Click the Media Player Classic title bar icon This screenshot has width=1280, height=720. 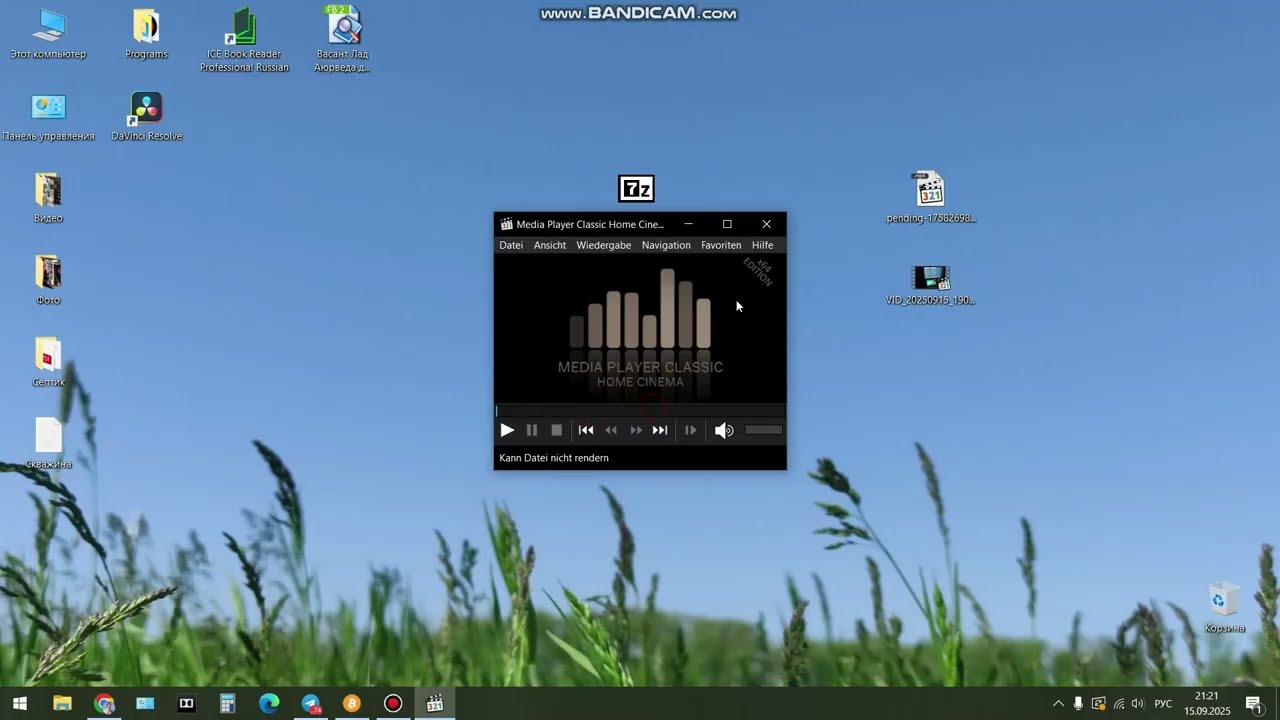[x=507, y=224]
